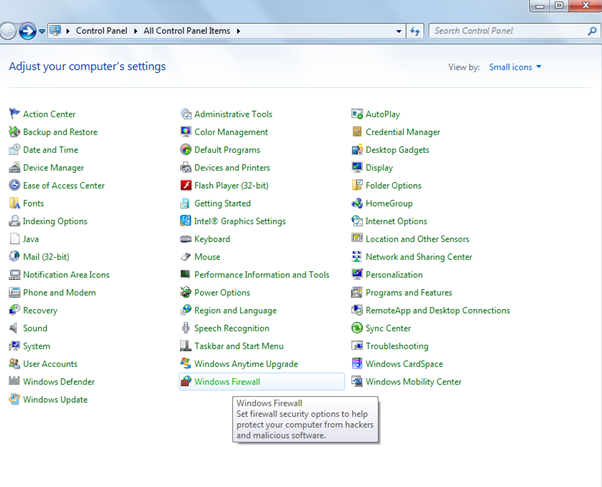
Task: Open RemoteApp and Desktop Connections link
Action: coord(438,310)
